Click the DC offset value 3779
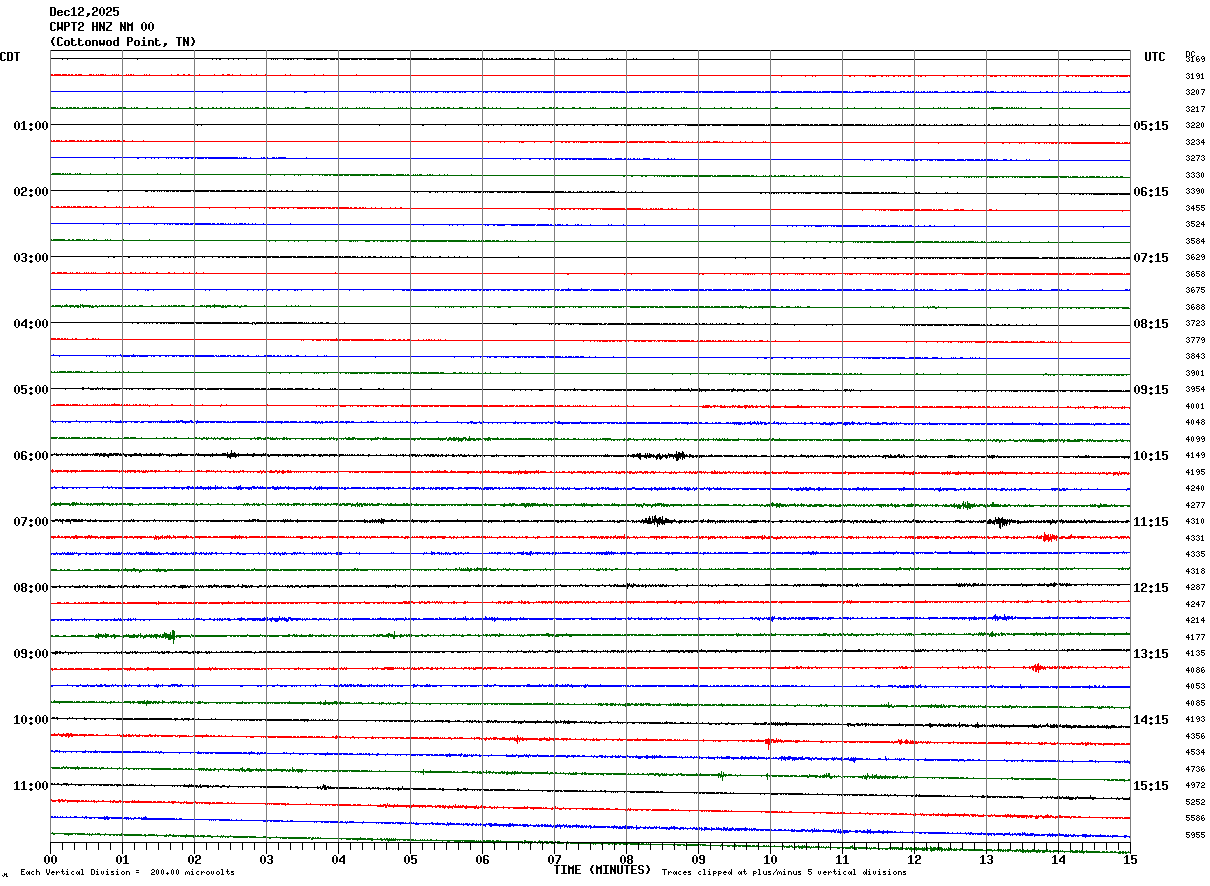1210x886 pixels. click(1195, 340)
